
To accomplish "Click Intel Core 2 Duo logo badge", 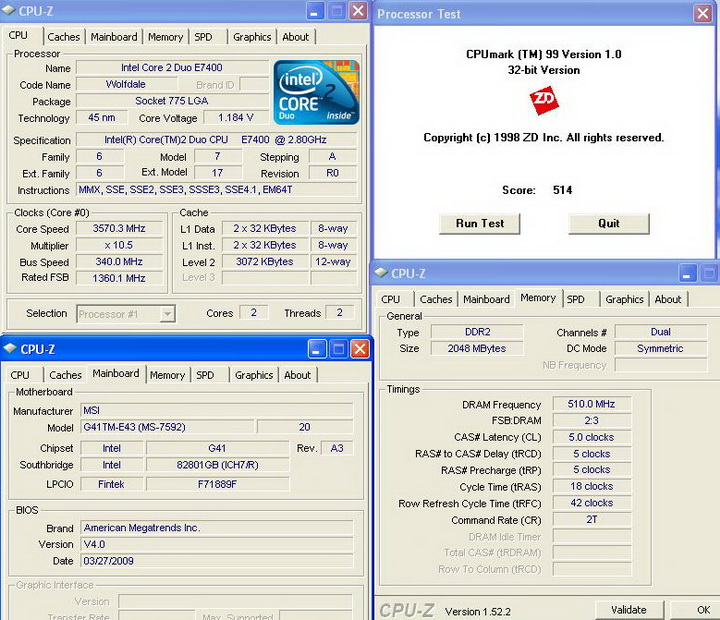I will pos(316,92).
